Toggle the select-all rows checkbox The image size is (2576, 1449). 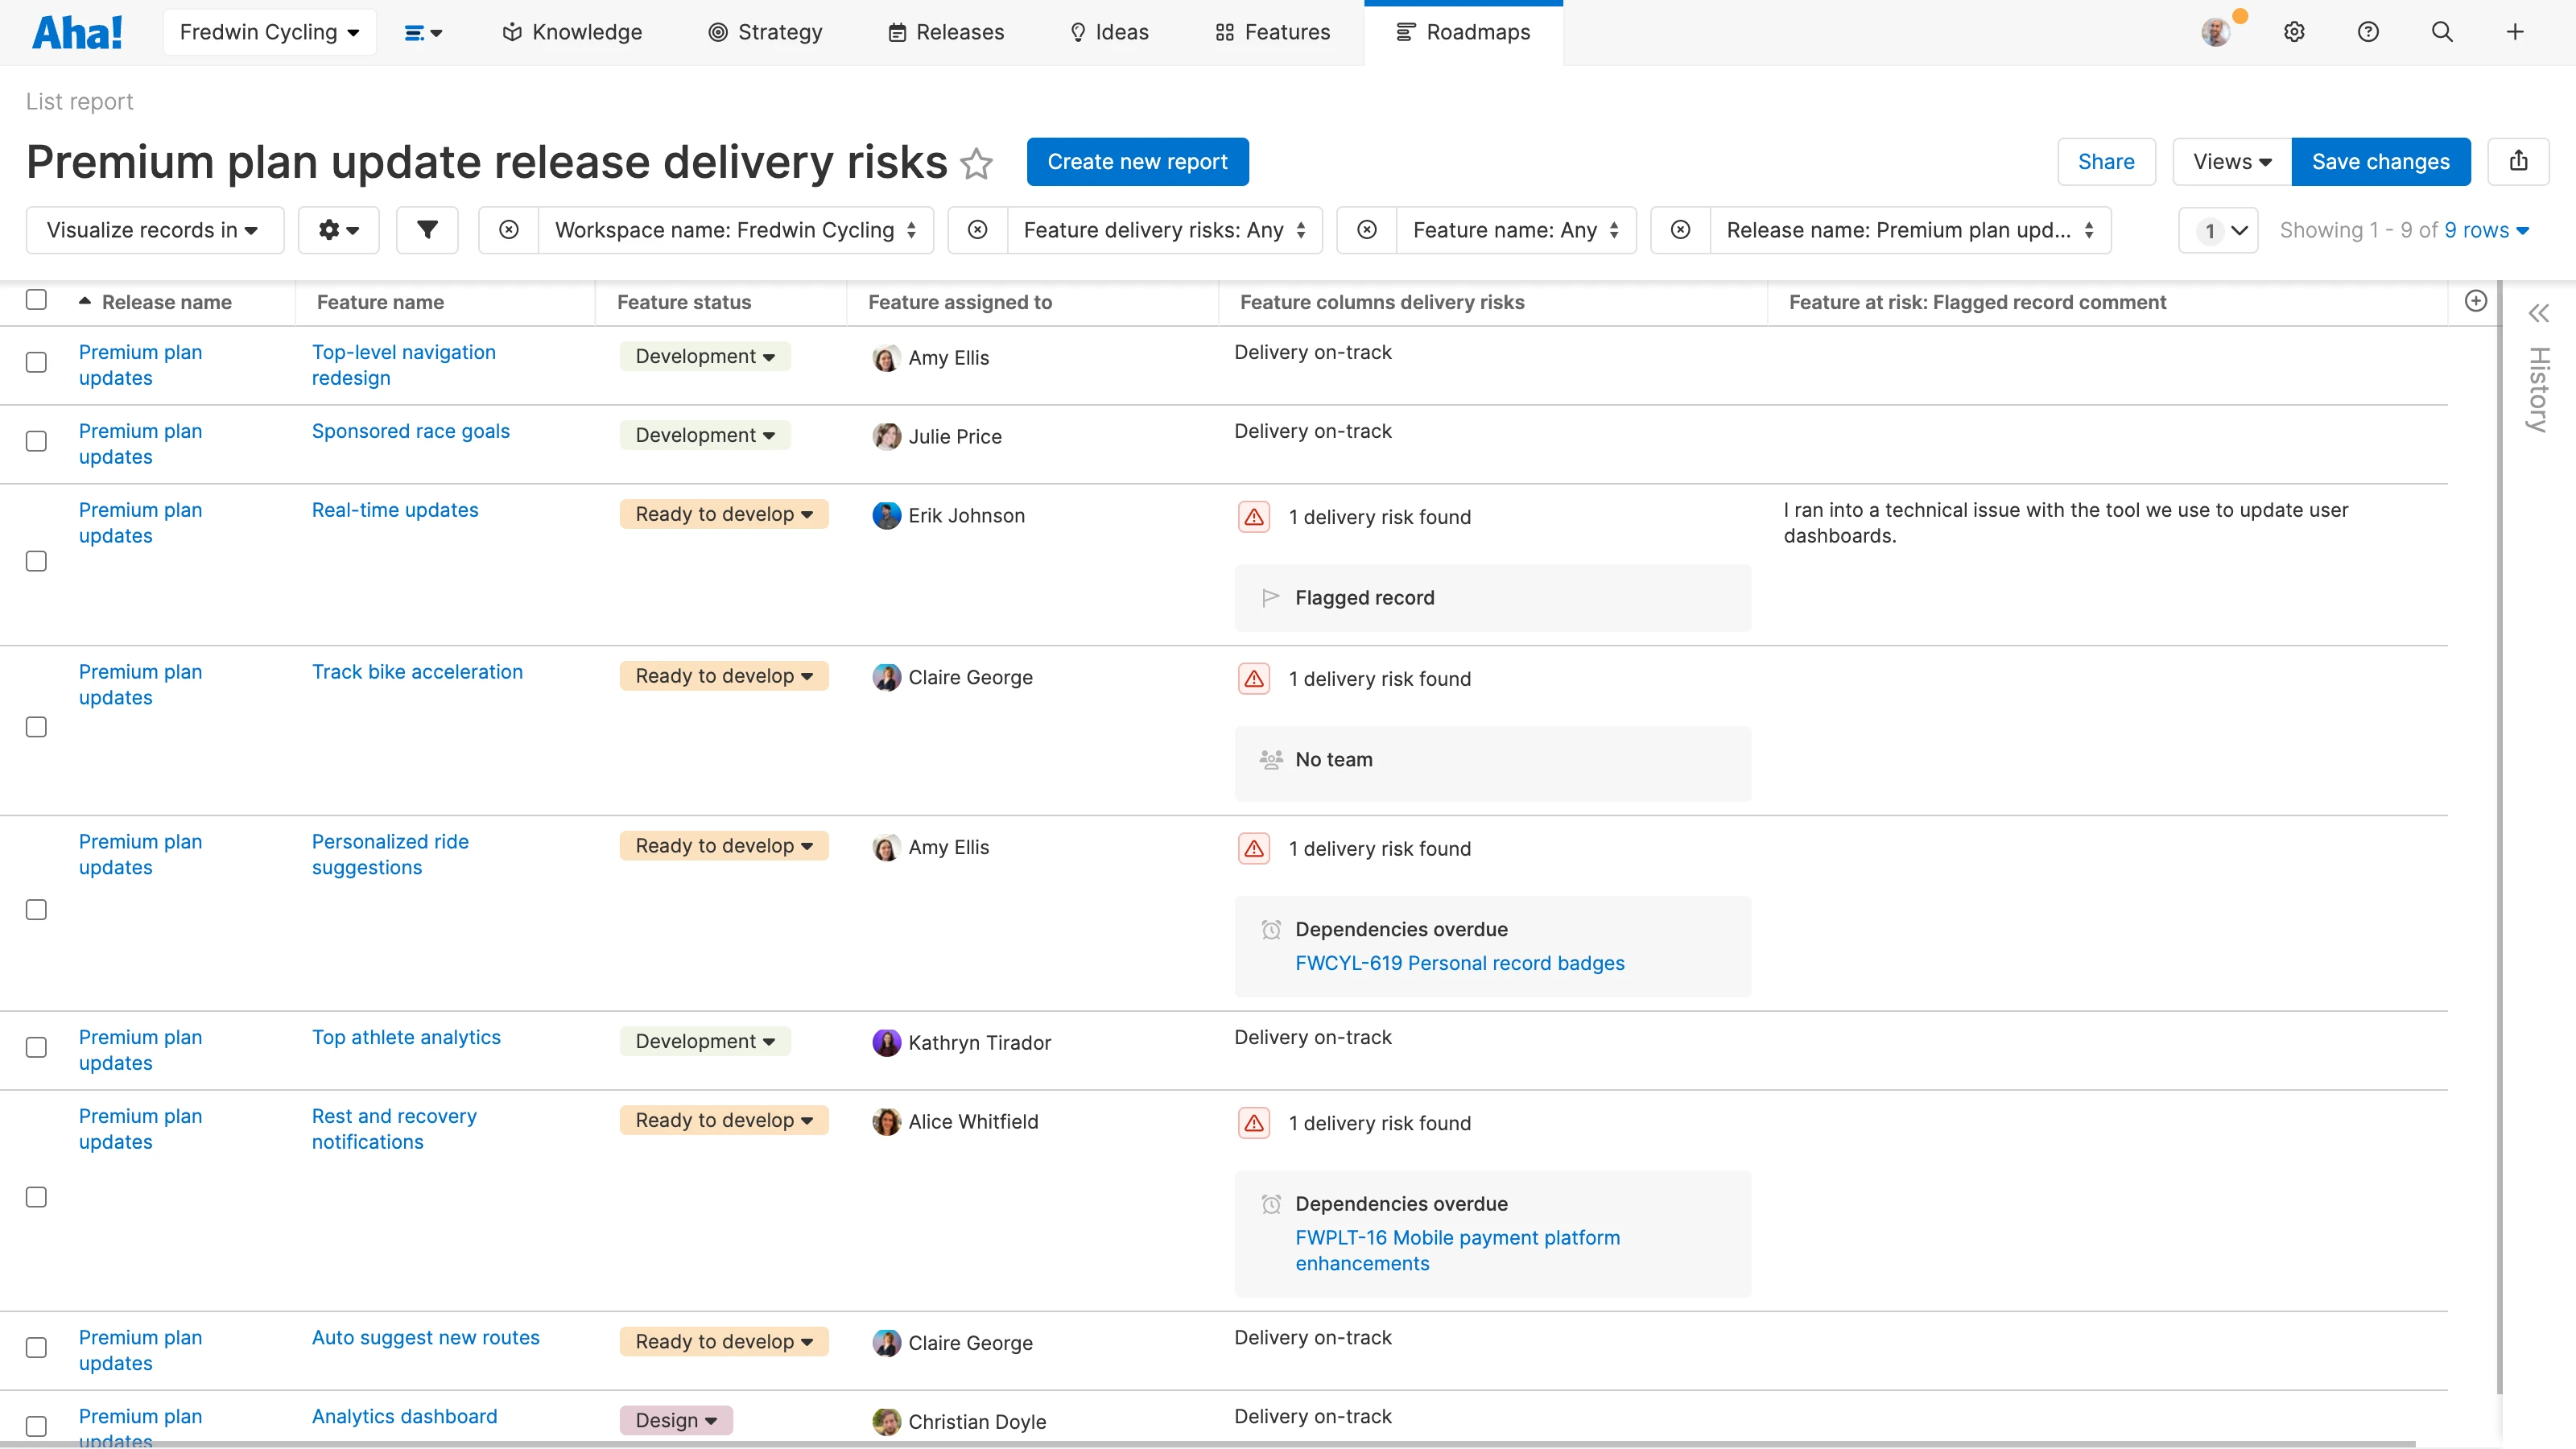point(36,300)
